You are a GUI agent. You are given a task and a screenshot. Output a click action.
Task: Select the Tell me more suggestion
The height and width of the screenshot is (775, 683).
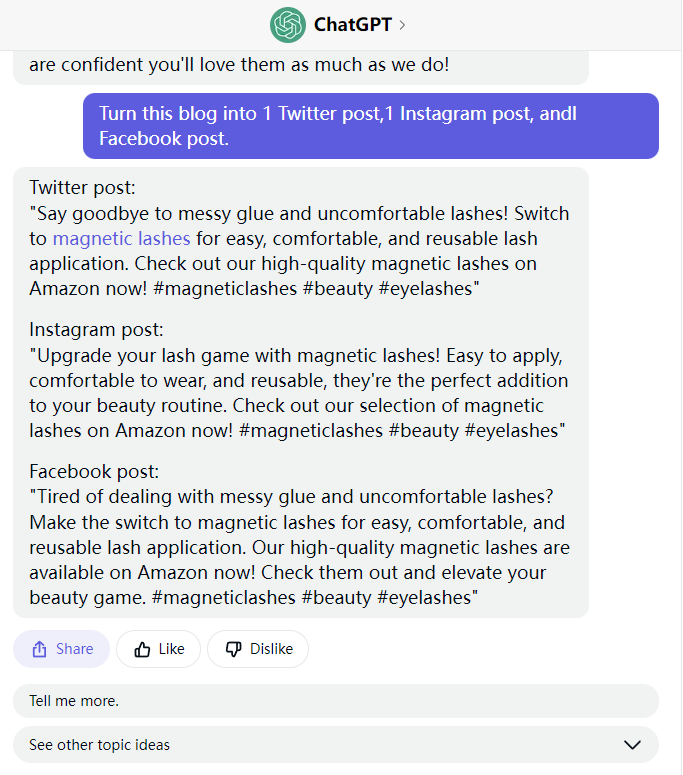pos(336,701)
